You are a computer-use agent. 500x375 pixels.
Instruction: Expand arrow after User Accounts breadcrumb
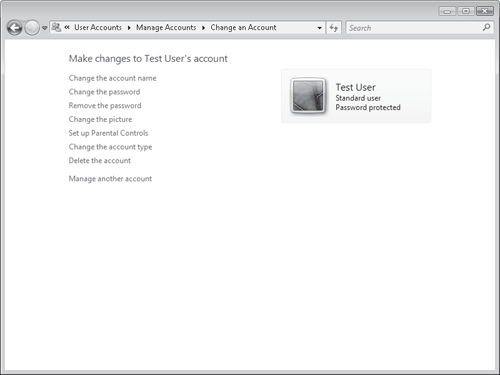pyautogui.click(x=129, y=28)
